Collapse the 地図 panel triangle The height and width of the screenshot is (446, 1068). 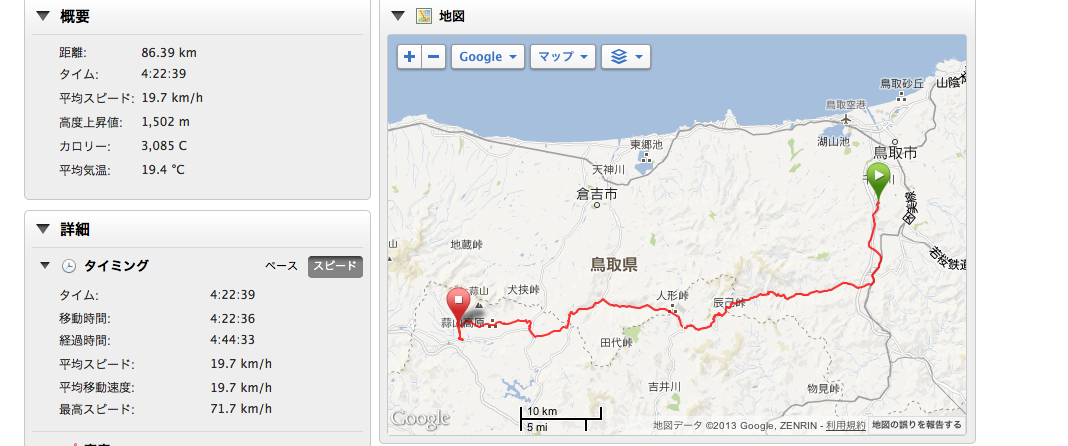point(398,16)
